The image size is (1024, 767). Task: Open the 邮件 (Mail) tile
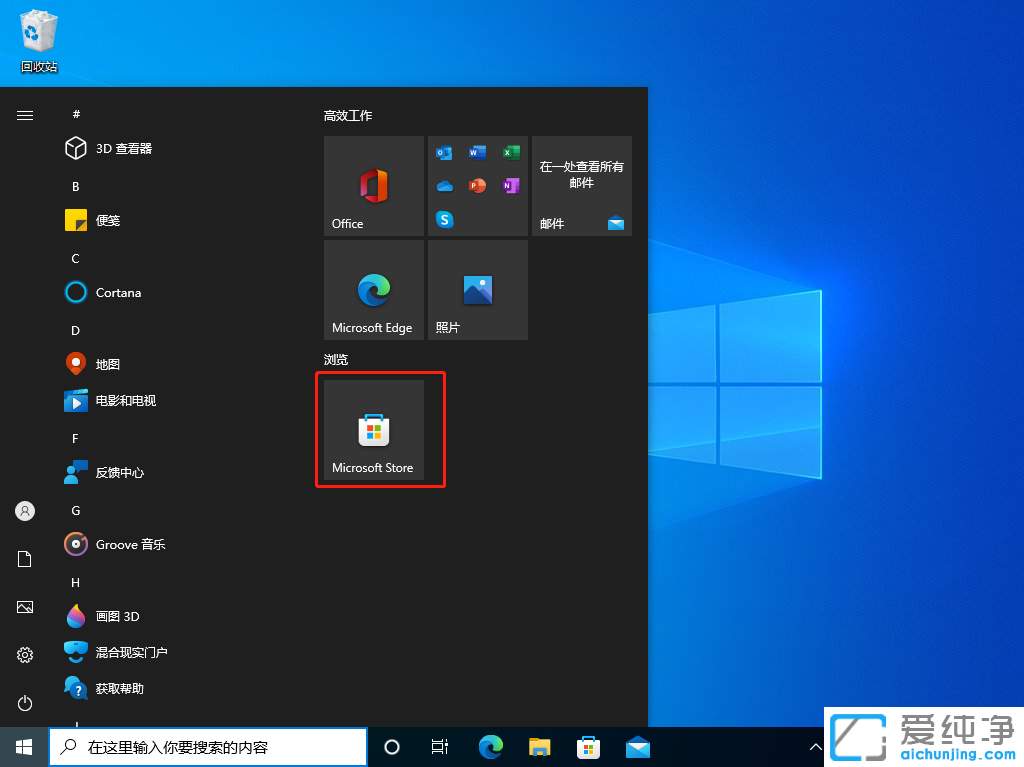[x=581, y=185]
